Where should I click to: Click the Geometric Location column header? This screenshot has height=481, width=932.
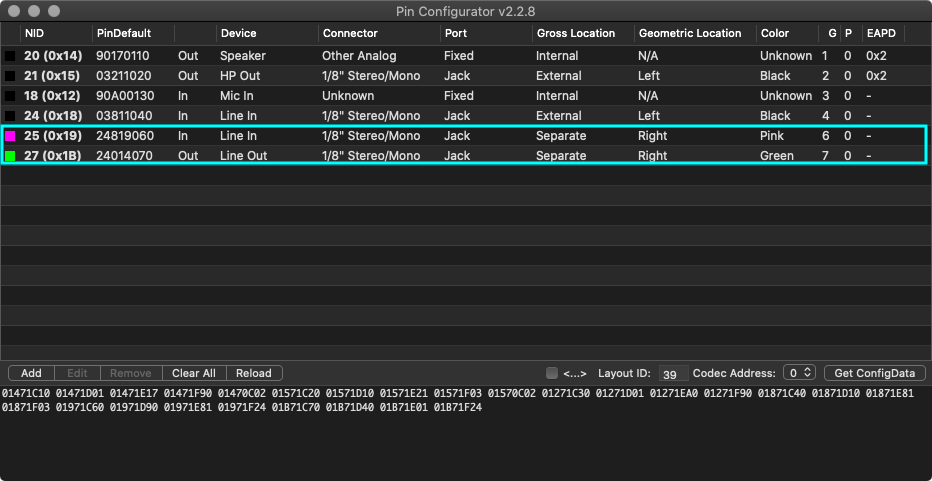695,33
